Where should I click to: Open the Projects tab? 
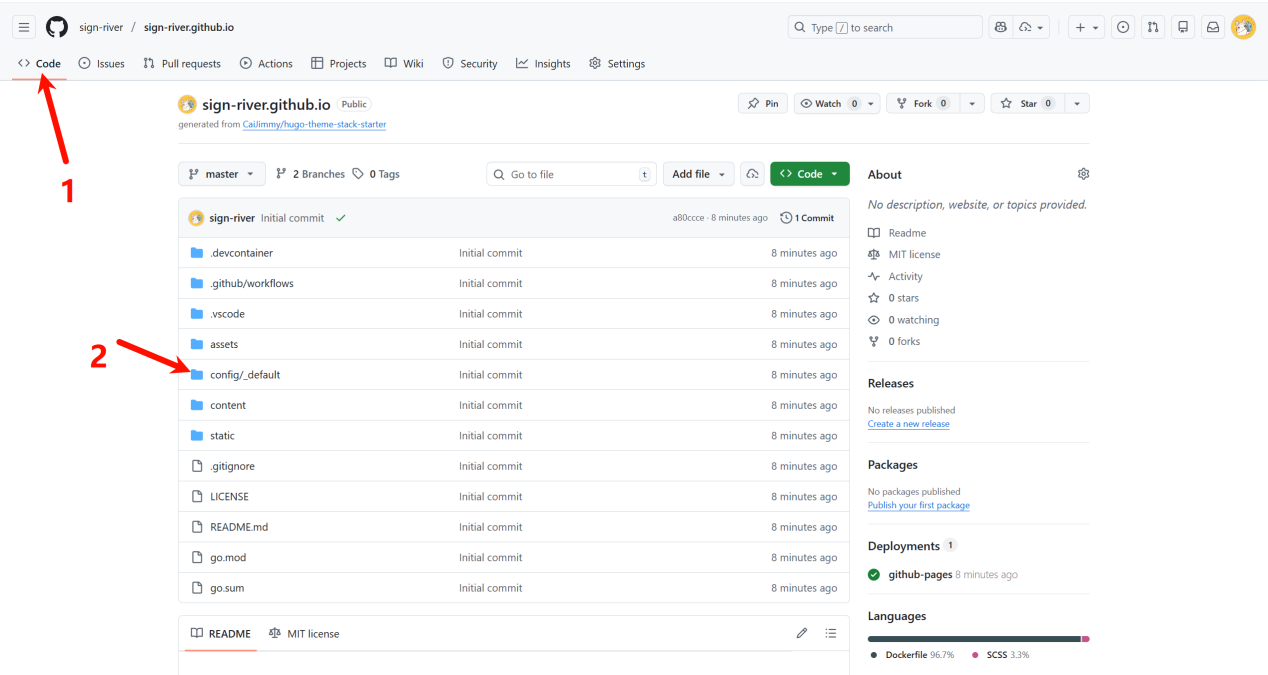coord(339,64)
